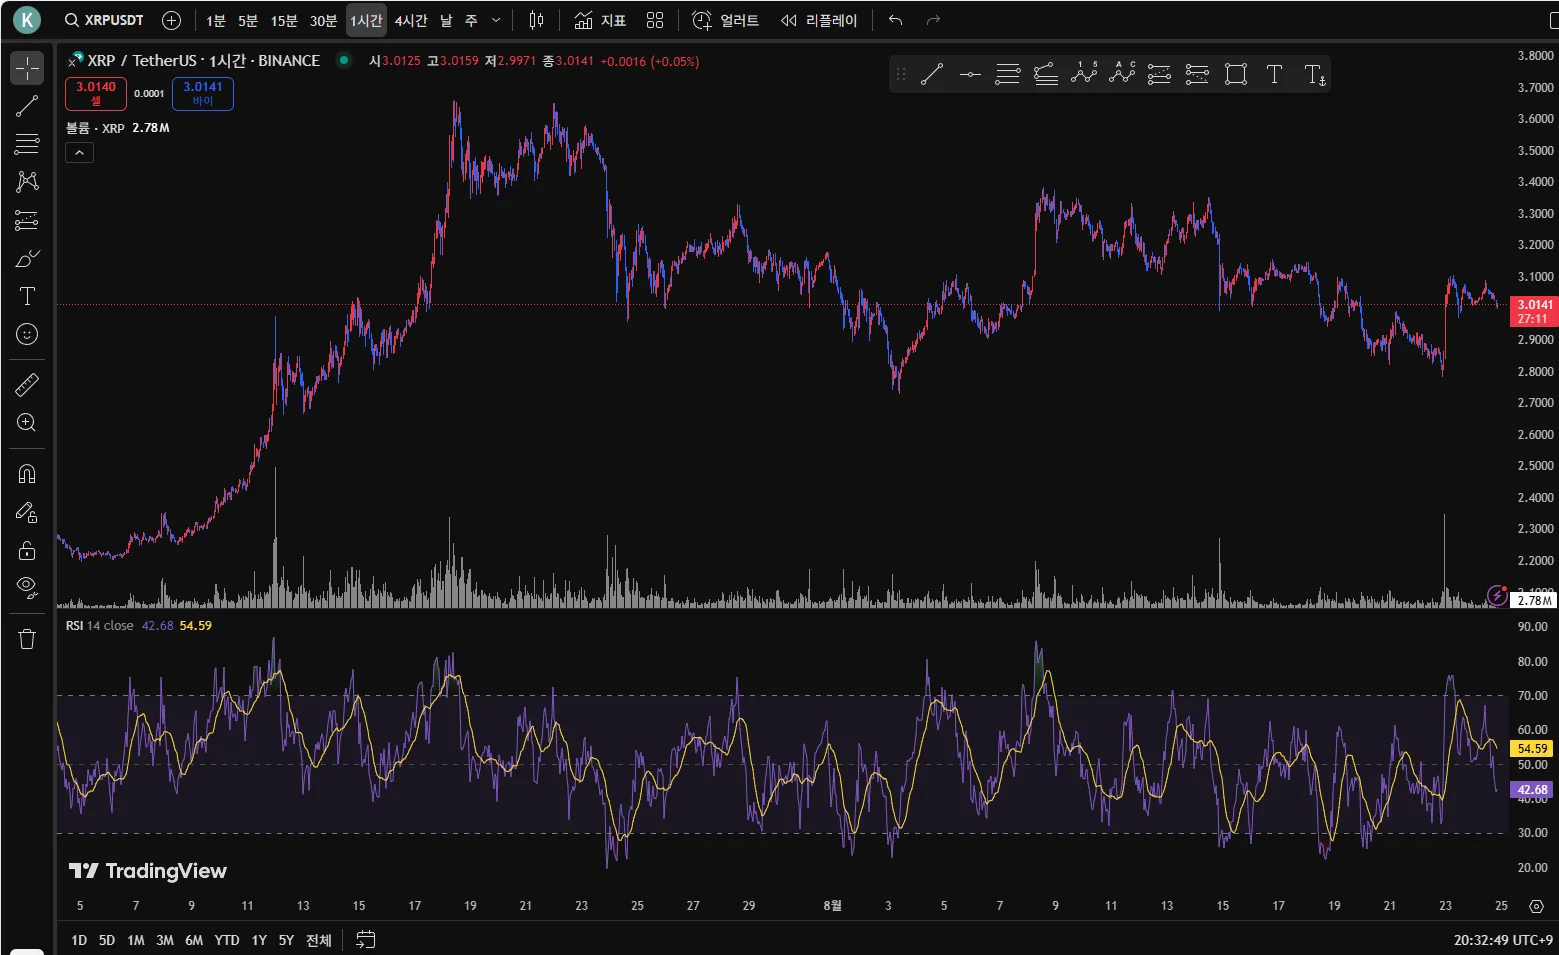This screenshot has width=1559, height=955.
Task: Open the K user profile menu
Action: tap(27, 20)
